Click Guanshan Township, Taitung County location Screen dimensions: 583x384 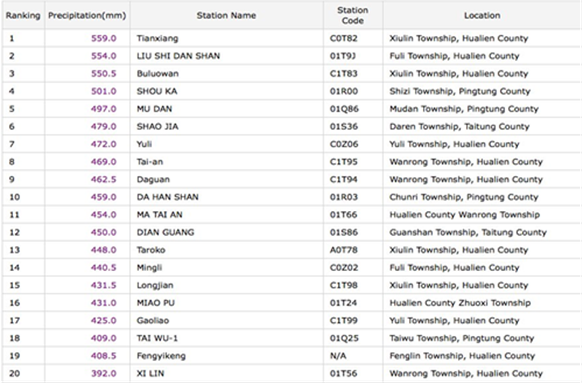pyautogui.click(x=468, y=232)
